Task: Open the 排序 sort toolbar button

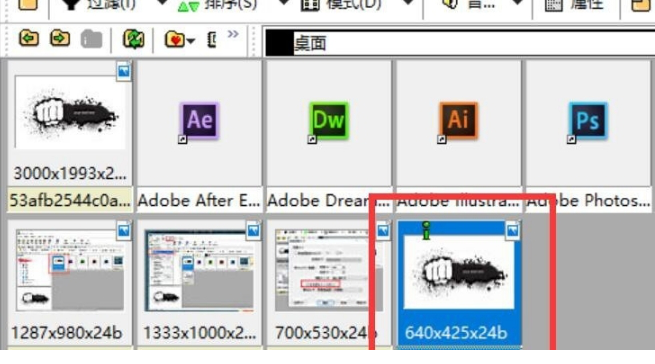Action: click(217, 5)
